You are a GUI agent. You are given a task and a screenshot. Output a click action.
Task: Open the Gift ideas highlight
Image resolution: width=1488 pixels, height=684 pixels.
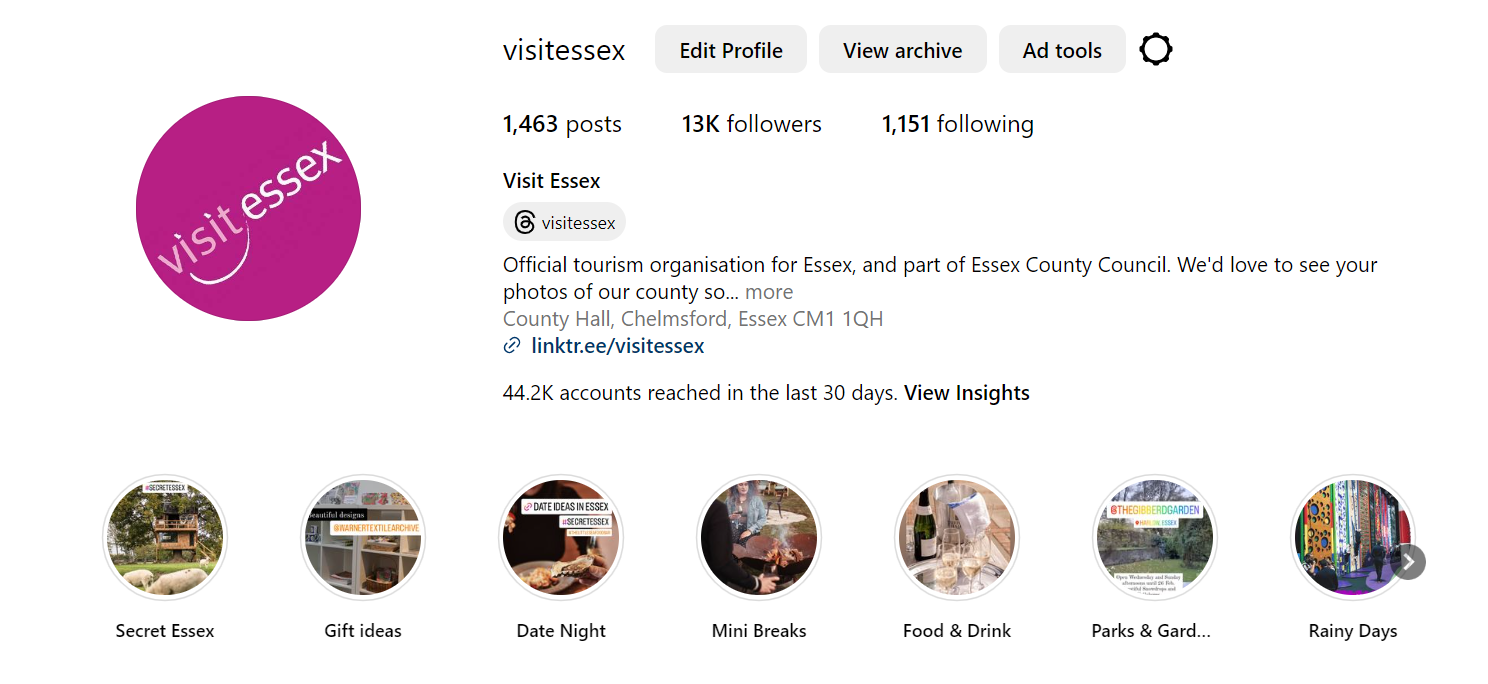coord(363,537)
